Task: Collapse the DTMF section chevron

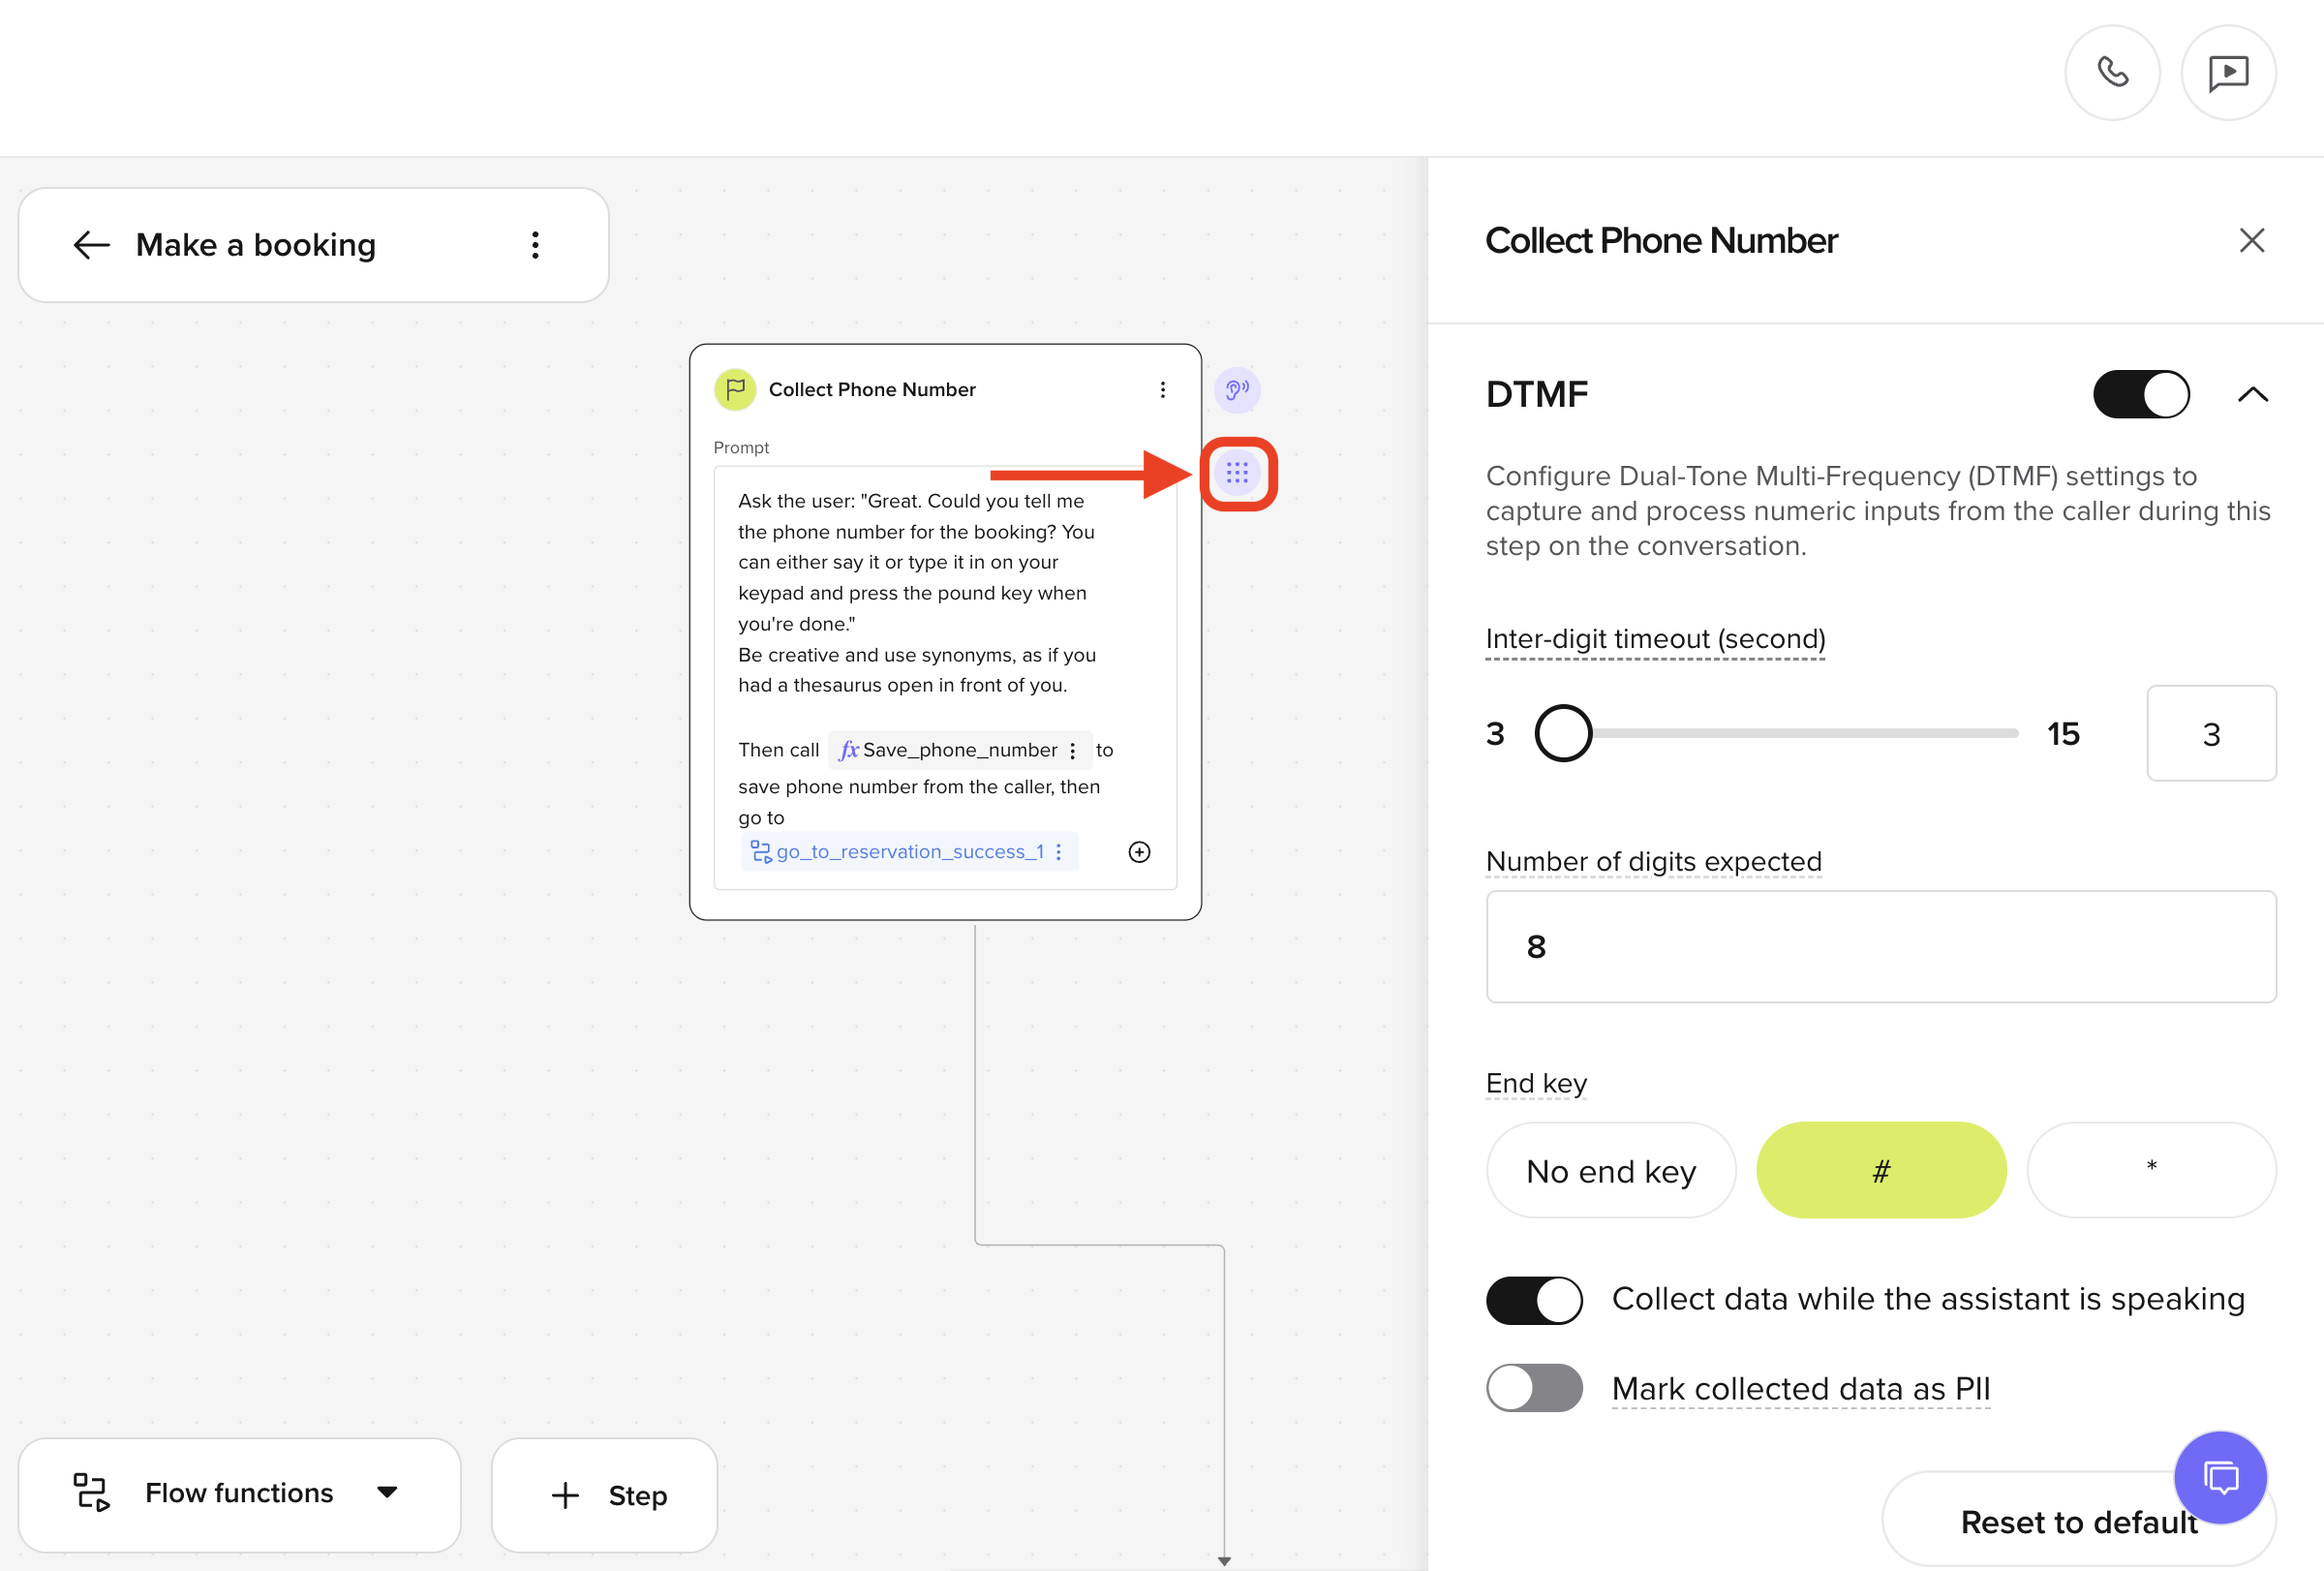Action: pos(2252,395)
